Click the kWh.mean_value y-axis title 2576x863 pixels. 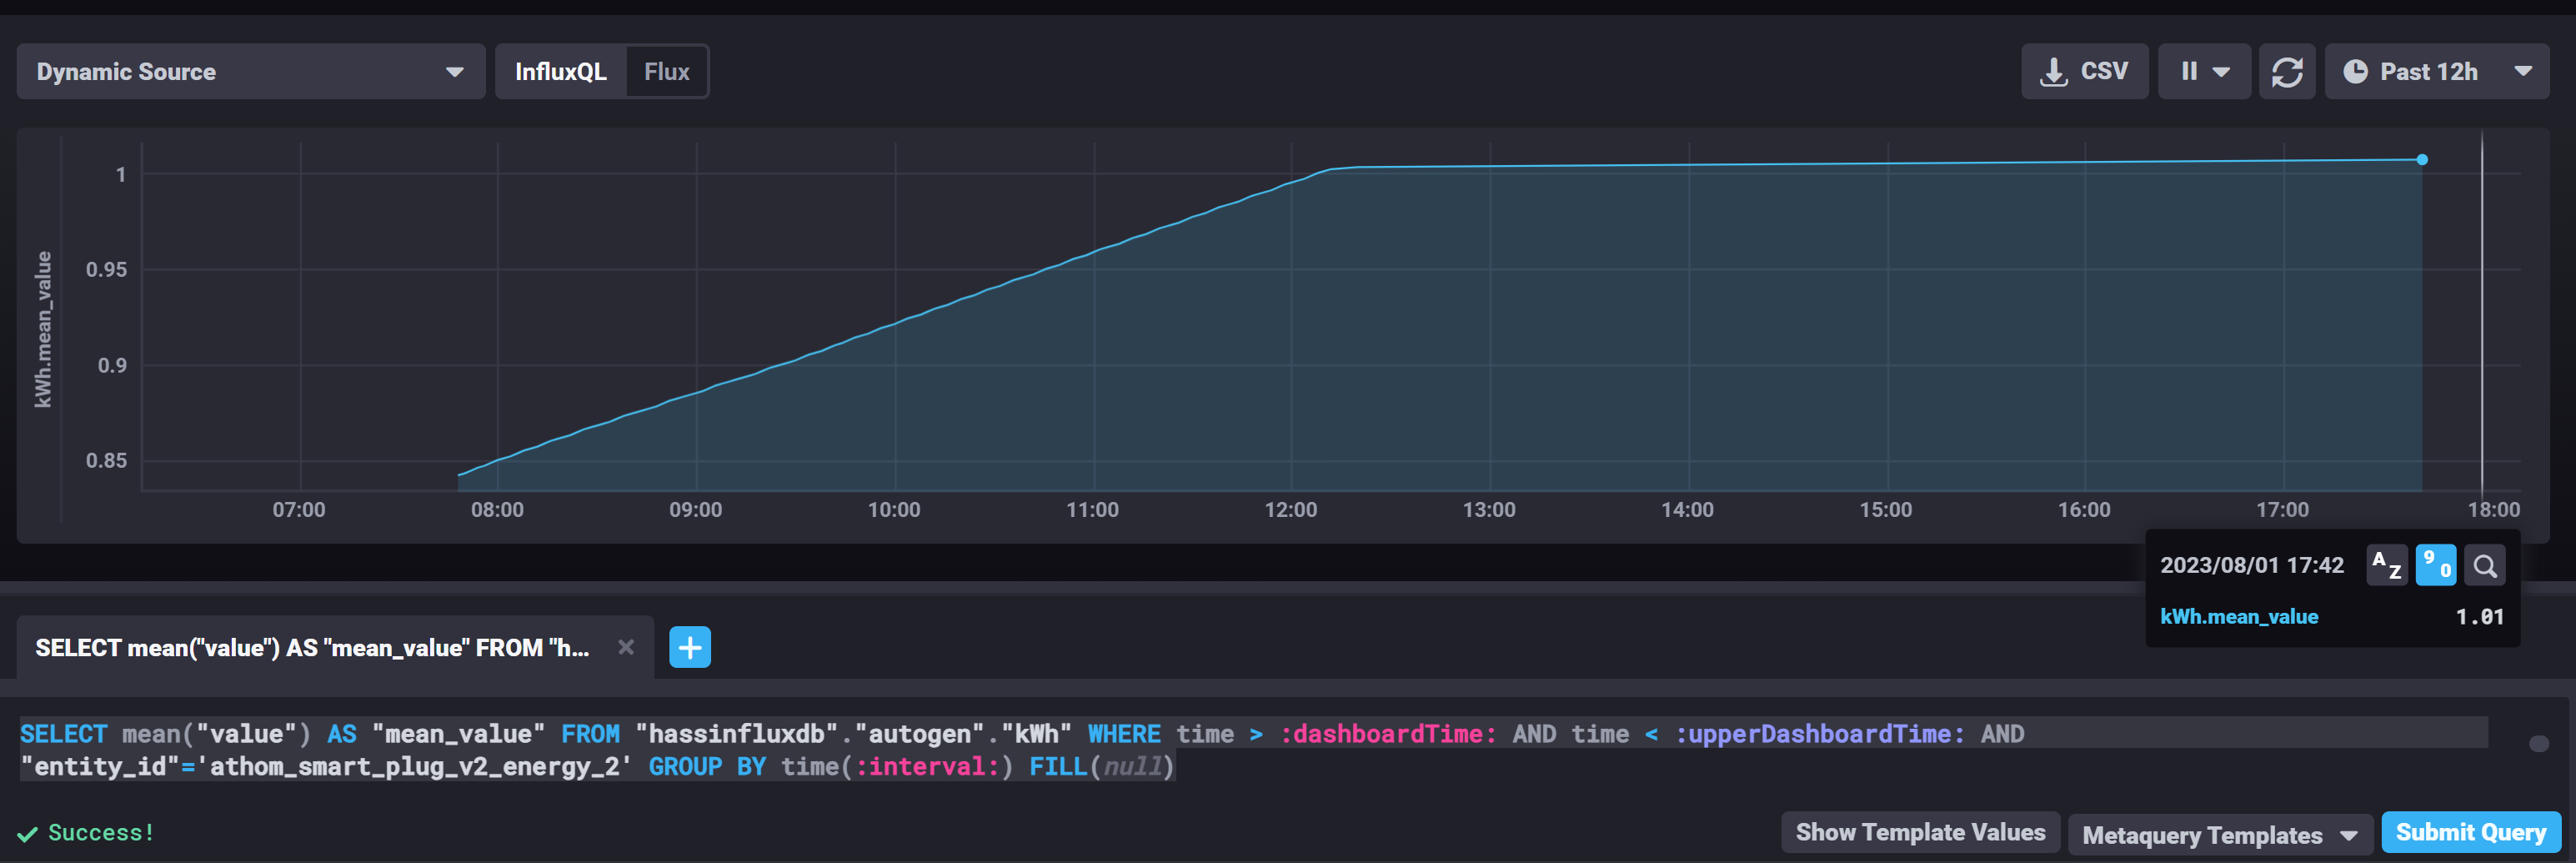[42, 329]
